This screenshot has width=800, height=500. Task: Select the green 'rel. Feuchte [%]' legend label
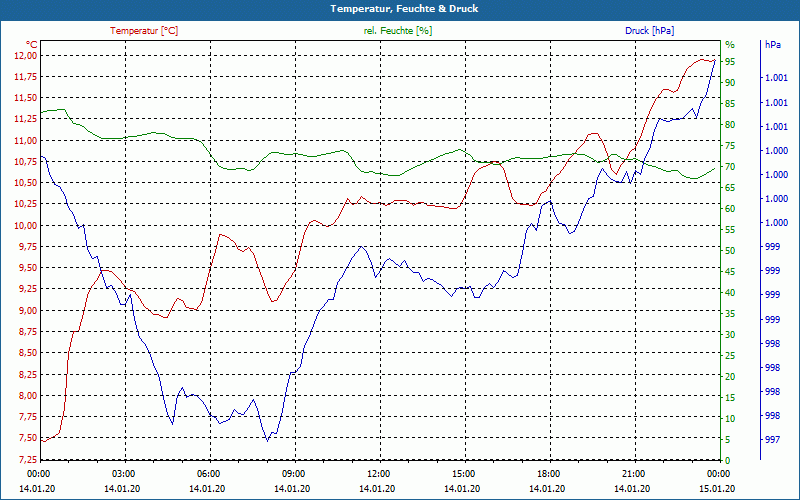[x=397, y=31]
